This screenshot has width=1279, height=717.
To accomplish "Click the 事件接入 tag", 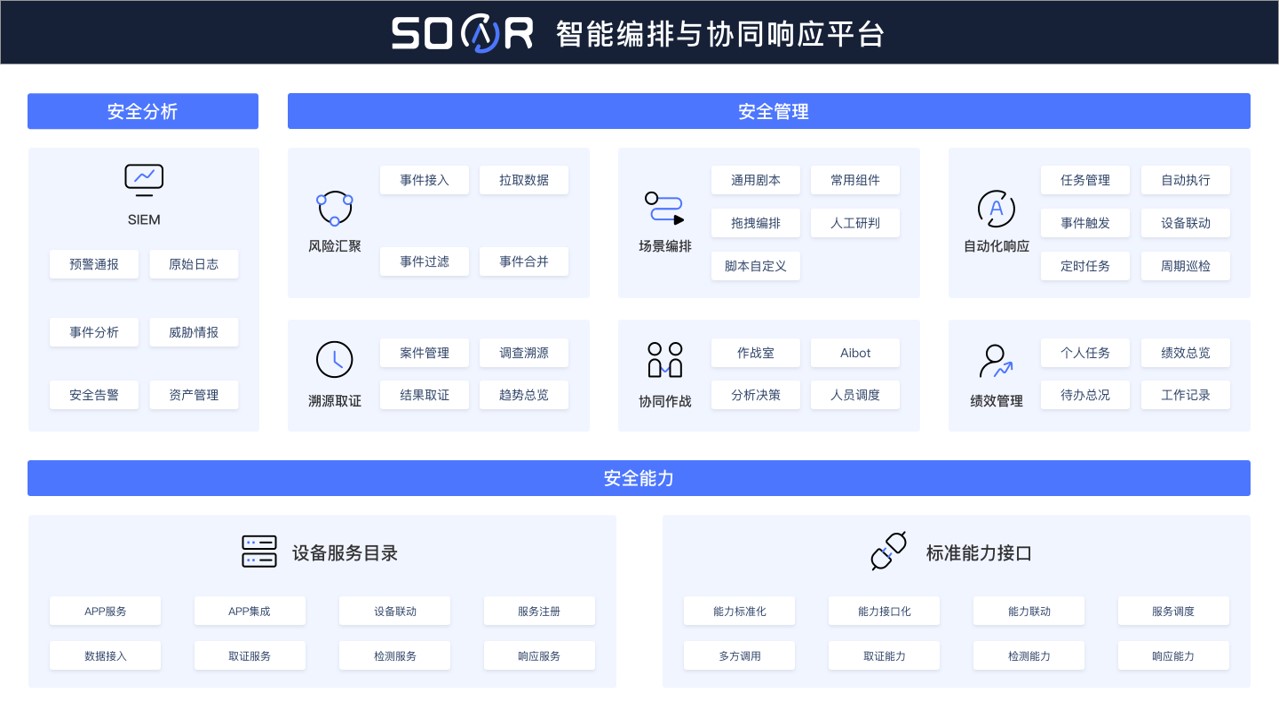I will click(424, 181).
